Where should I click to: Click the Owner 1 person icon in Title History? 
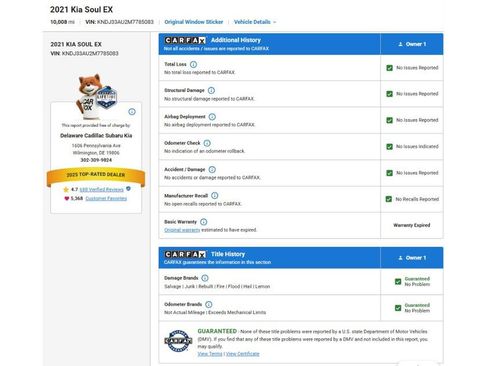(x=400, y=258)
